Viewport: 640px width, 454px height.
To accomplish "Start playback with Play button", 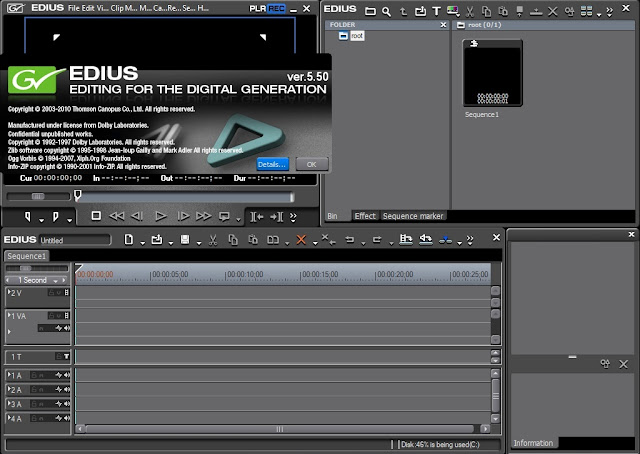I will (x=160, y=216).
